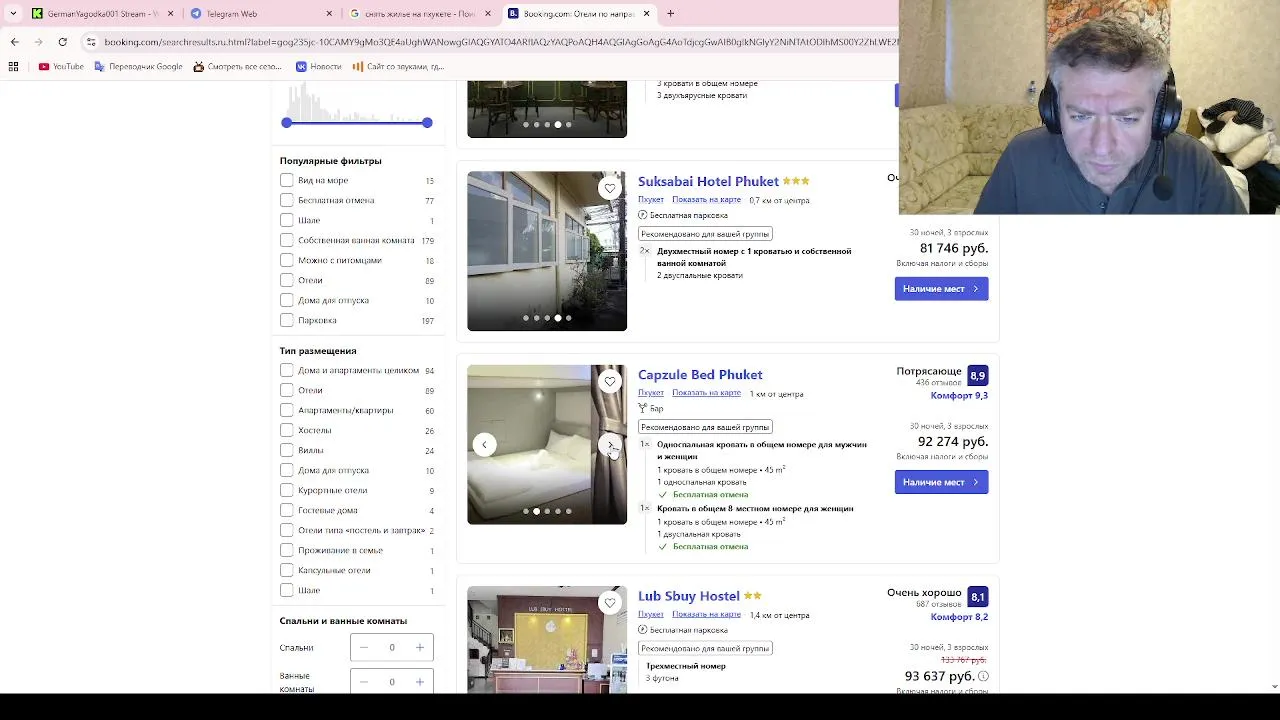Open the Пхукет link under Suksabai Hotel

click(x=651, y=200)
